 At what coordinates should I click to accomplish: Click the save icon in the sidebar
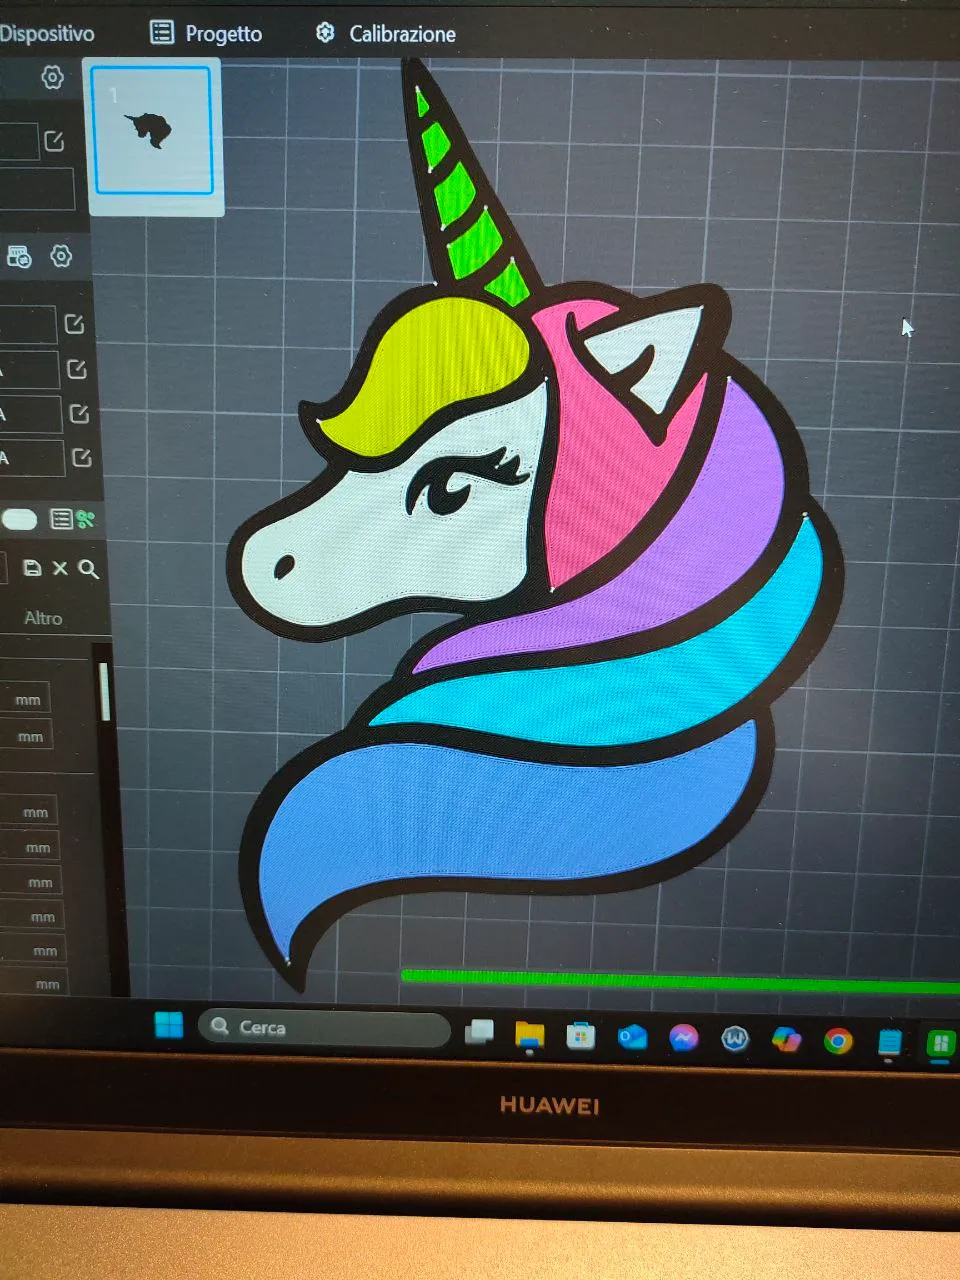[35, 568]
